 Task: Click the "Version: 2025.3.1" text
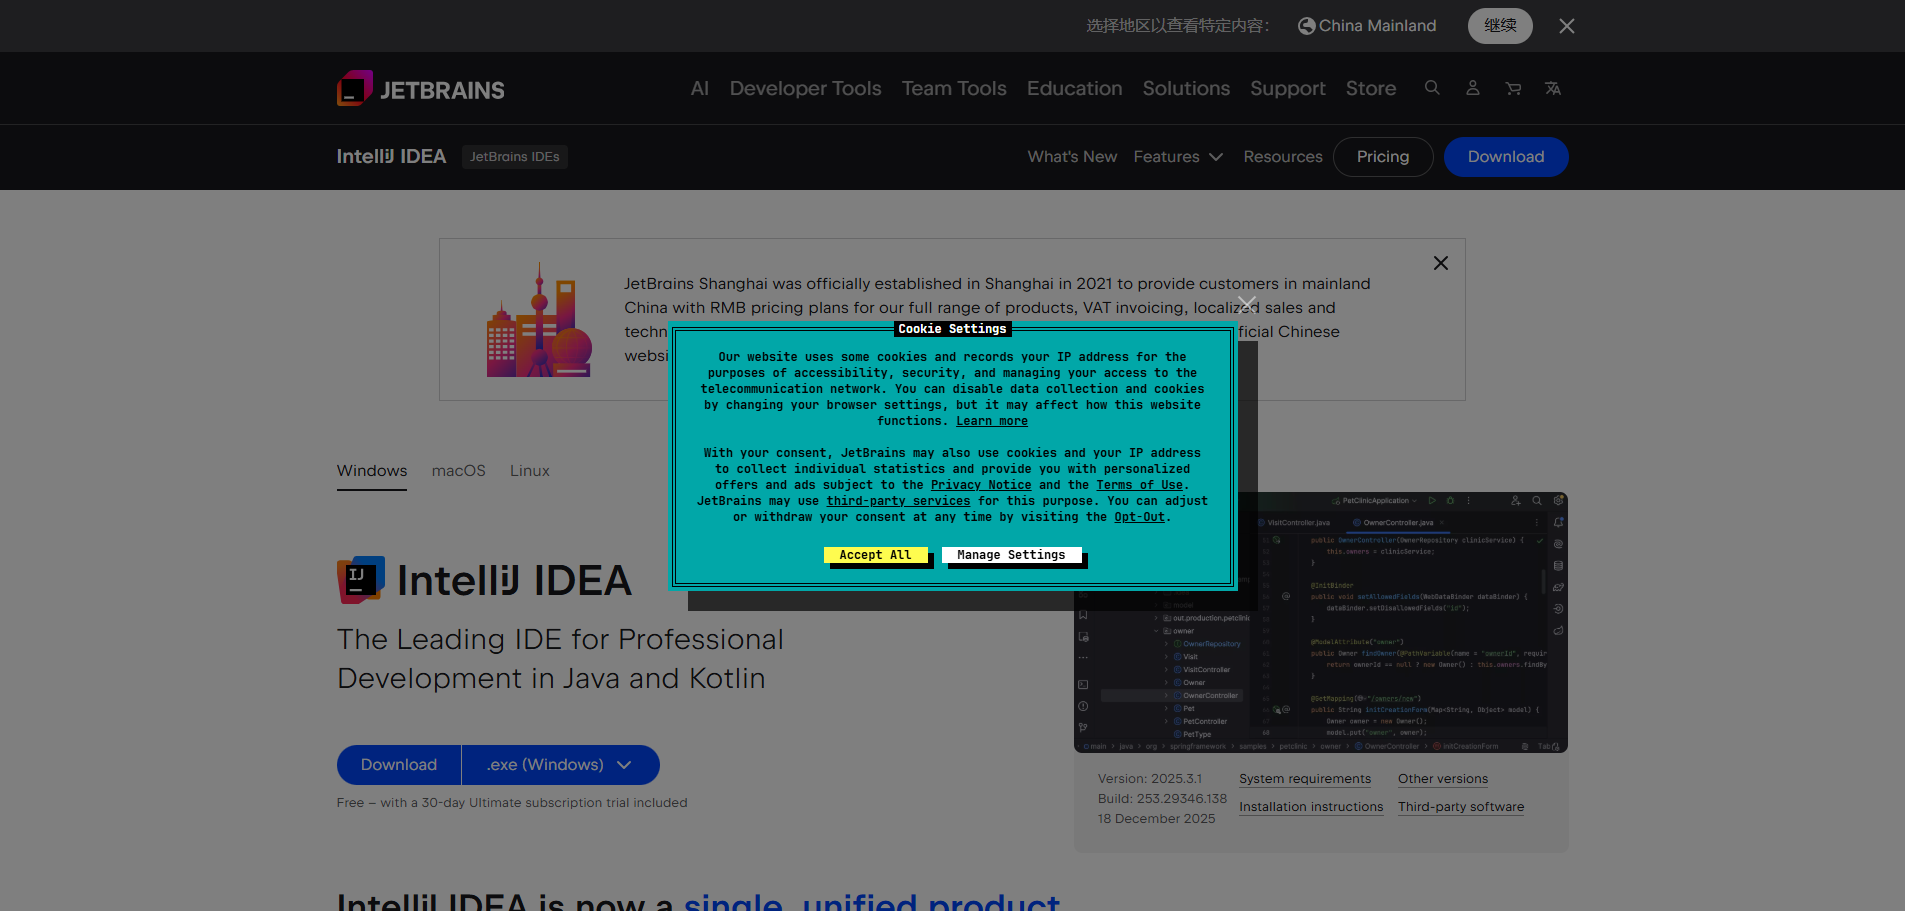[1150, 779]
